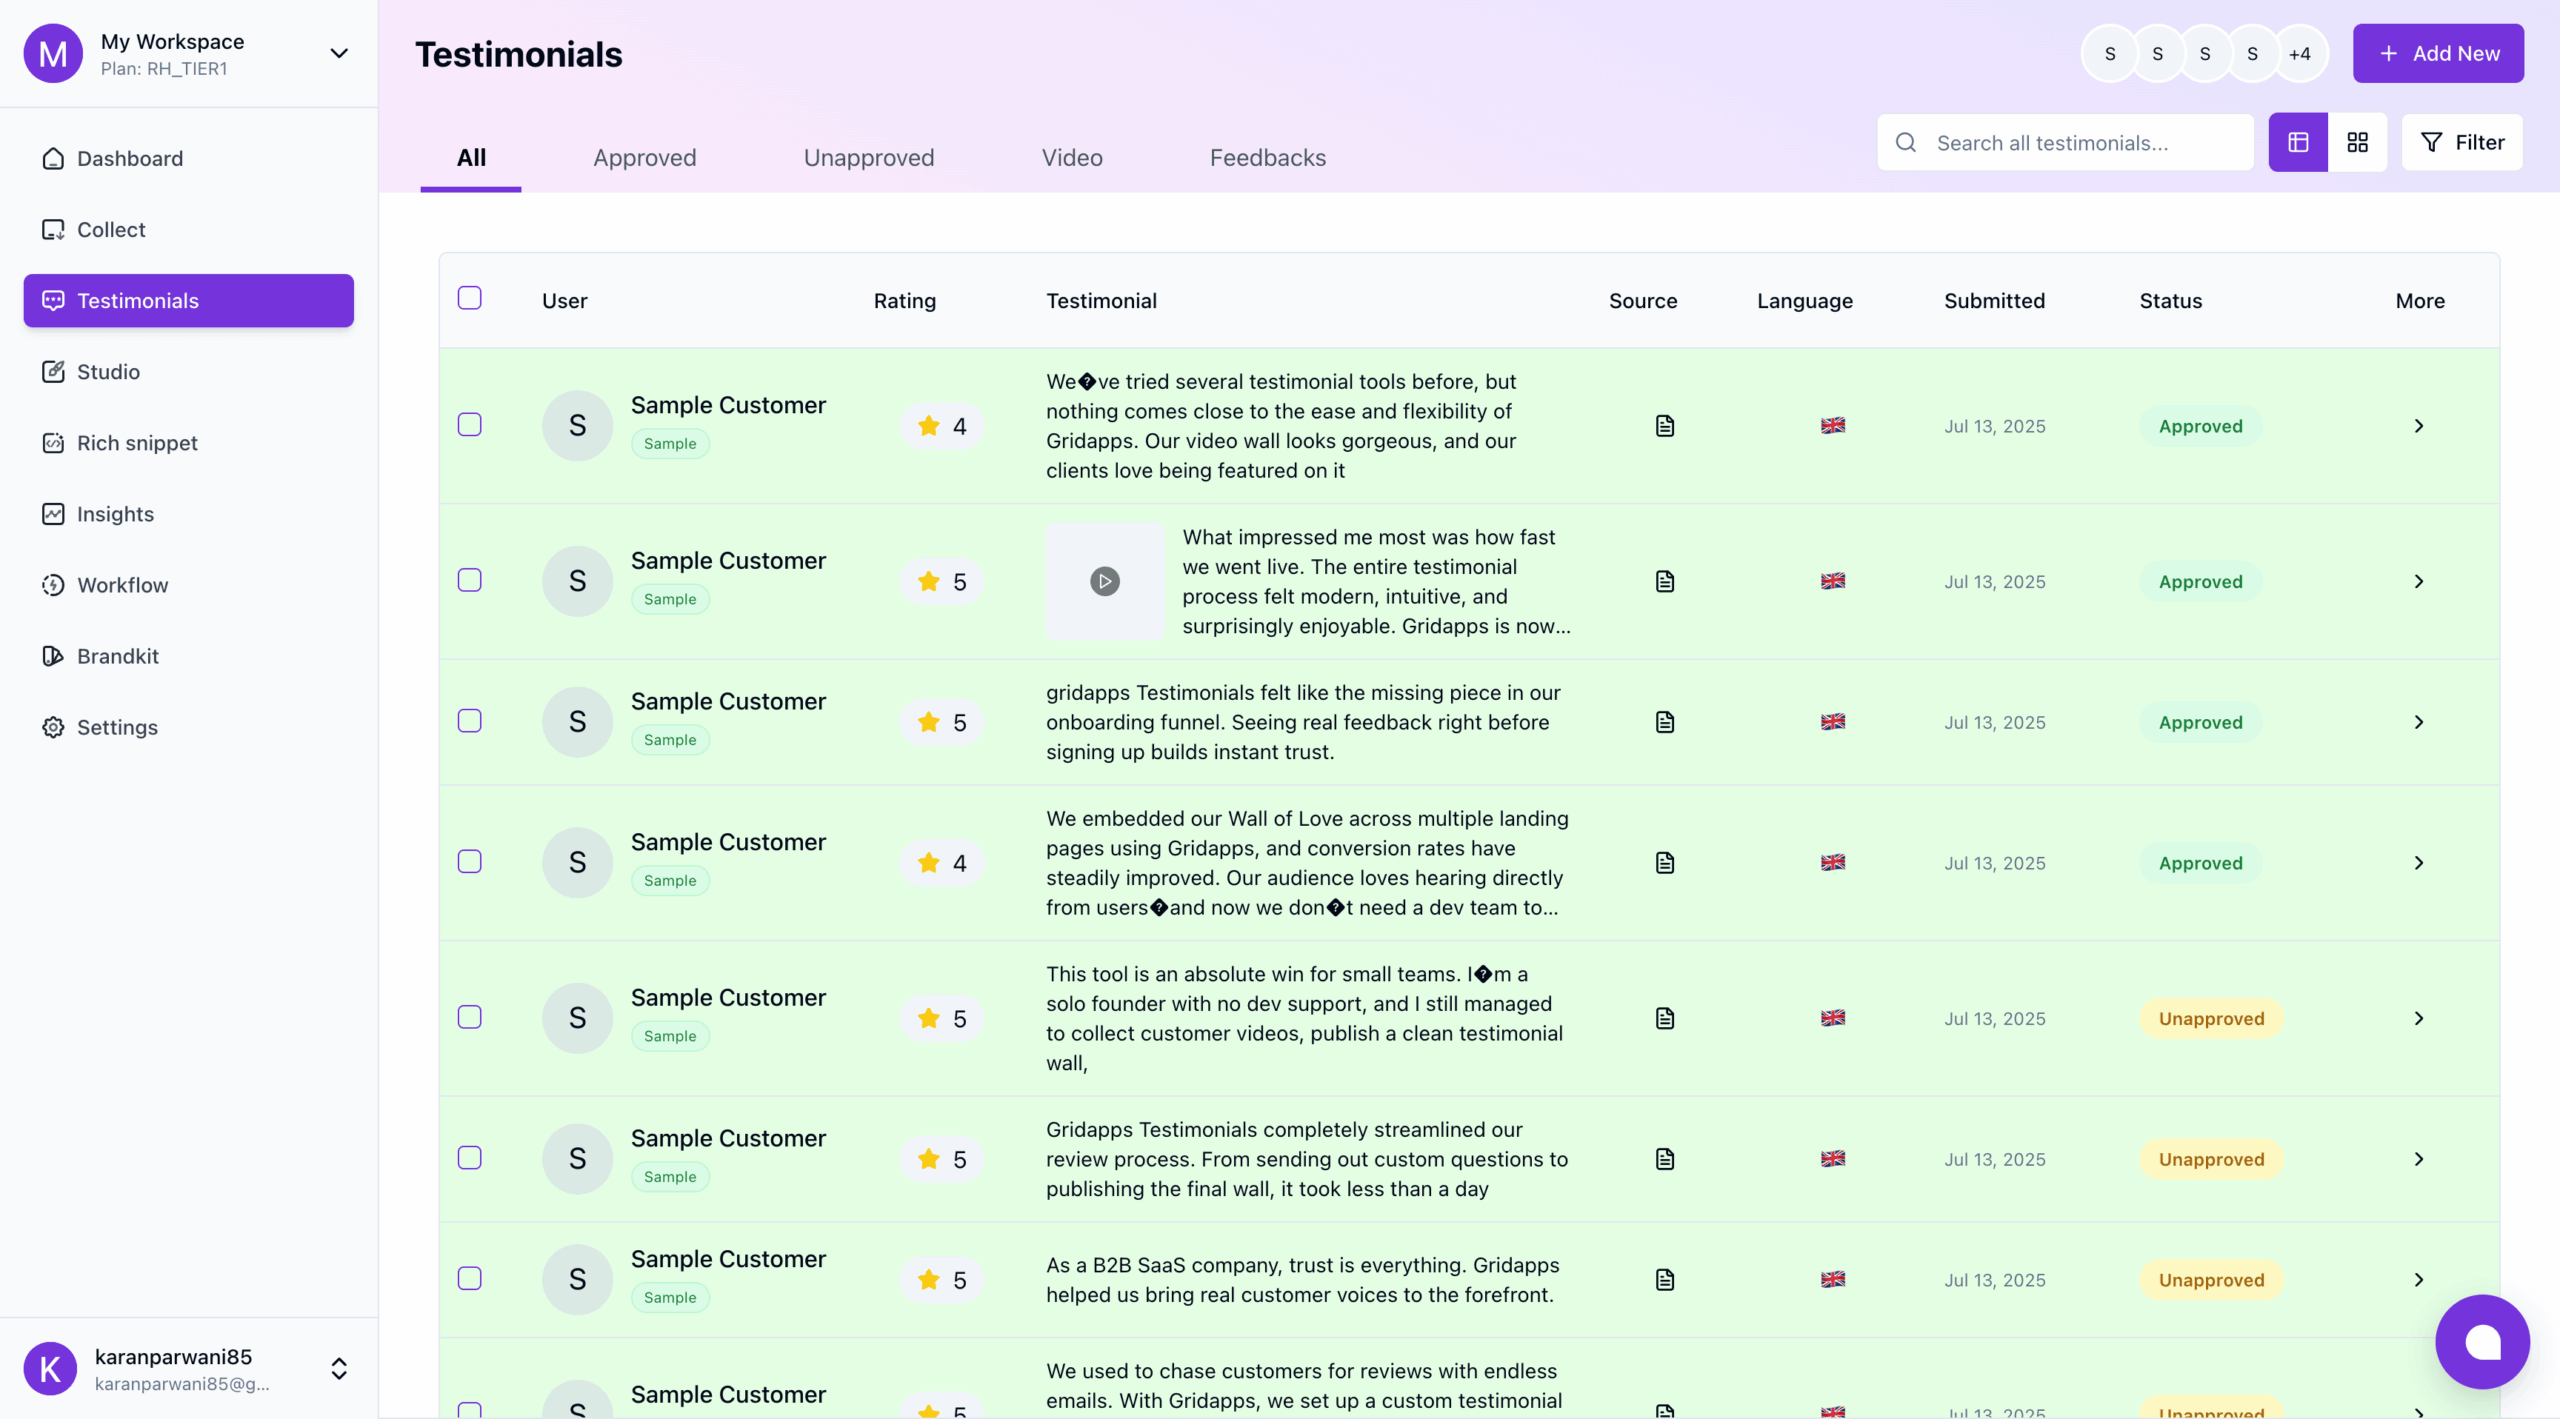Switch to grid card view

pyautogui.click(x=2357, y=142)
